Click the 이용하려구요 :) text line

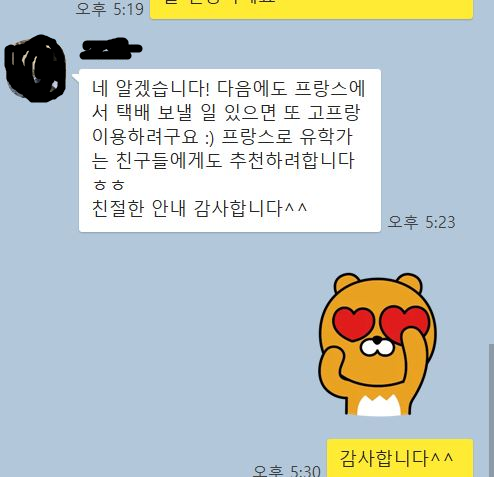[222, 137]
